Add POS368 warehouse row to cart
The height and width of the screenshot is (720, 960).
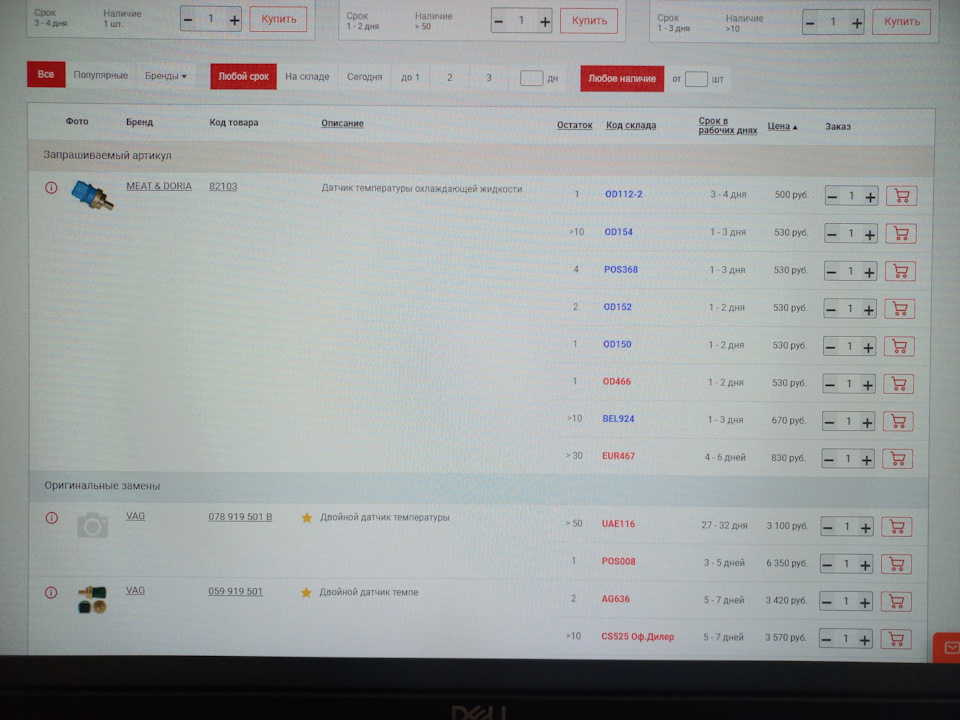point(900,271)
